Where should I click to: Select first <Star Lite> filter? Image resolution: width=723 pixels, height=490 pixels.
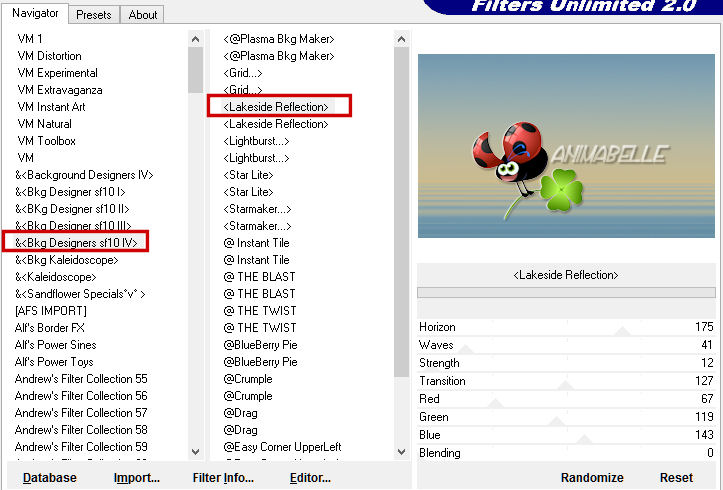pos(248,175)
